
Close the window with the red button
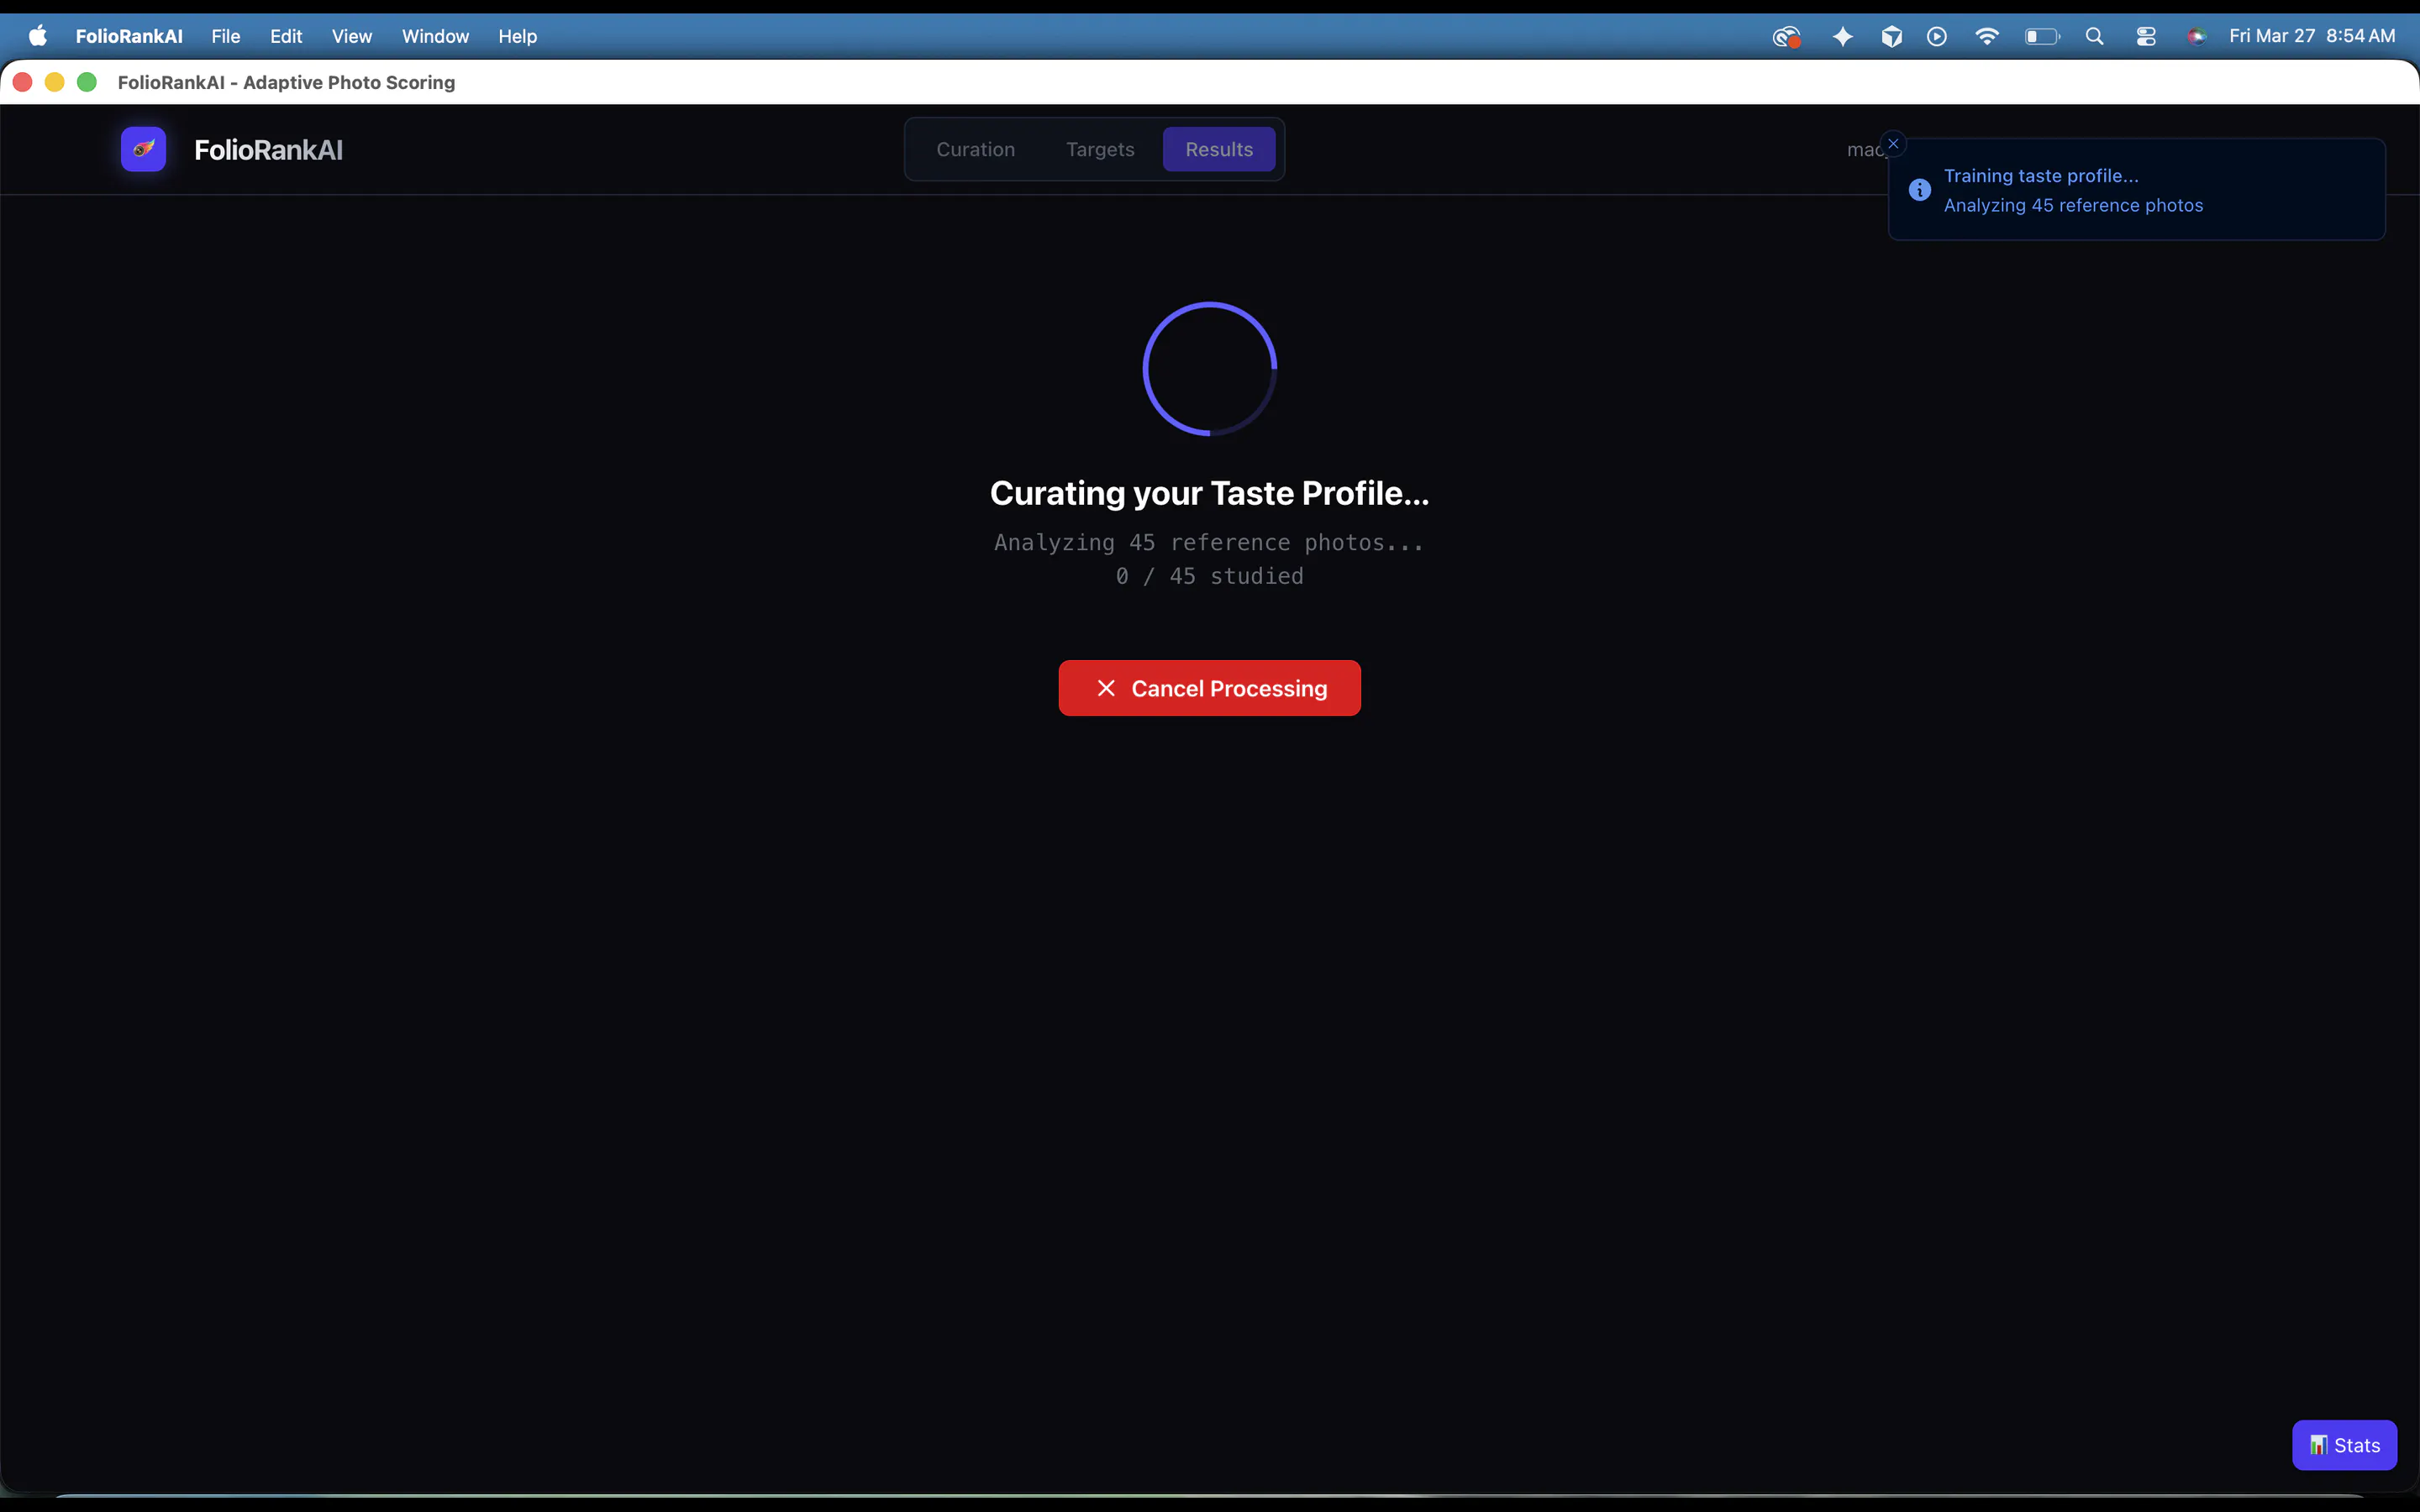[x=23, y=82]
